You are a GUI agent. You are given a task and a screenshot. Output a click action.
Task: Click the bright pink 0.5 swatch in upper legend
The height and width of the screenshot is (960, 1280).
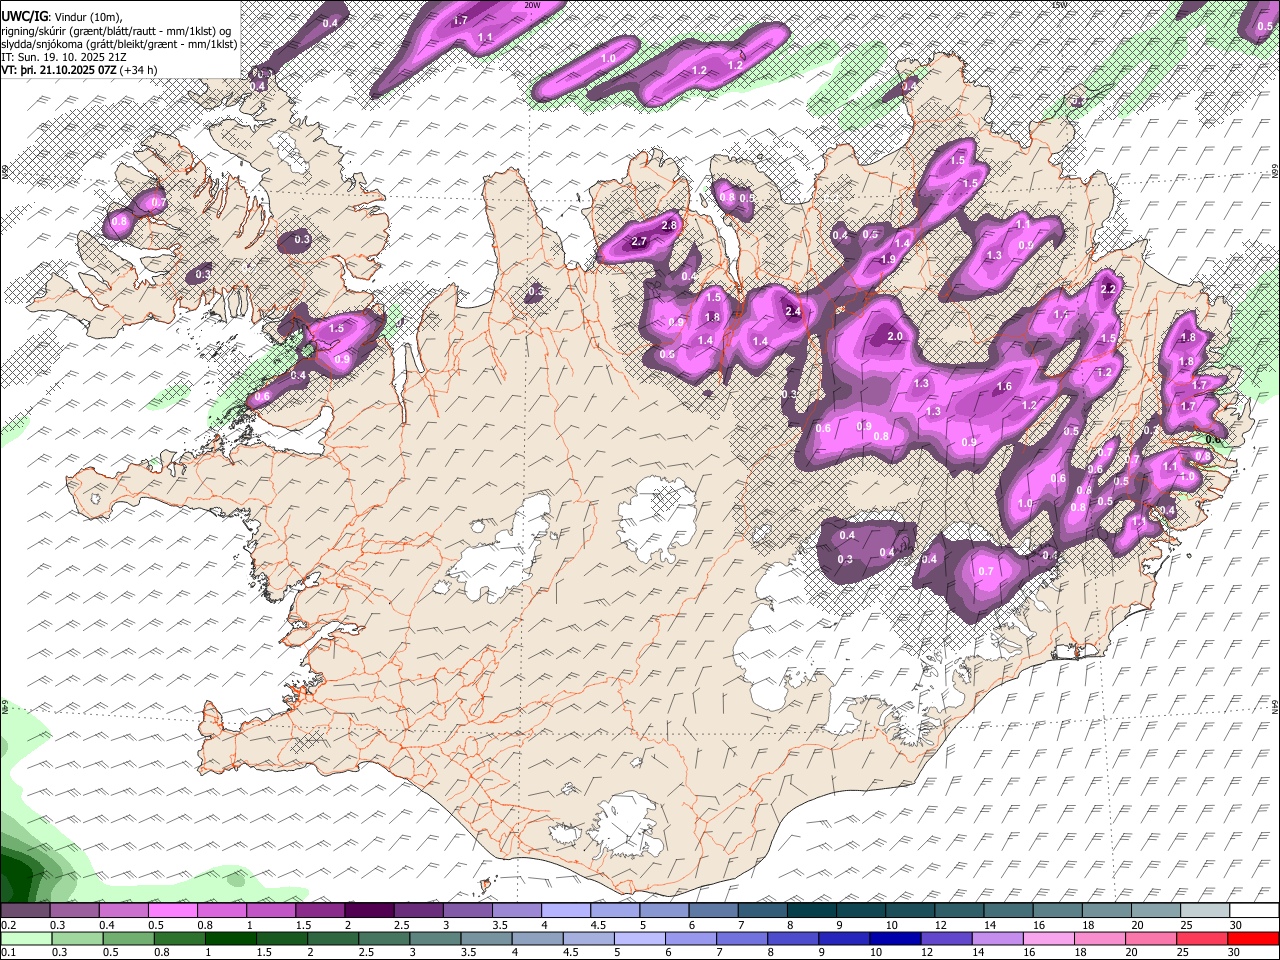[x=172, y=911]
